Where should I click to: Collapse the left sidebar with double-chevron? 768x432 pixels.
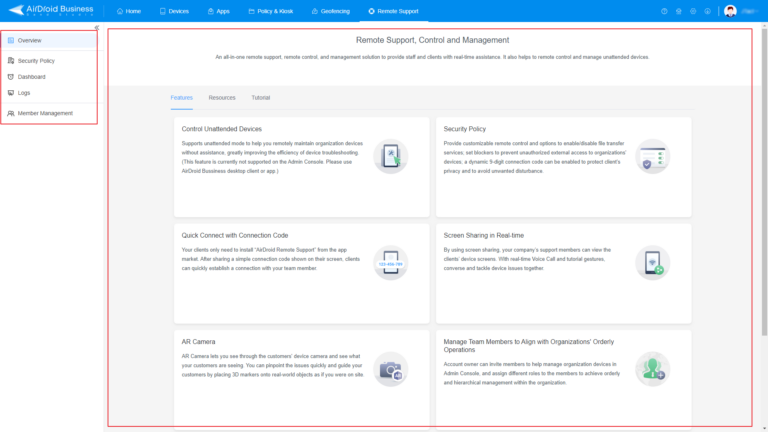coord(96,28)
